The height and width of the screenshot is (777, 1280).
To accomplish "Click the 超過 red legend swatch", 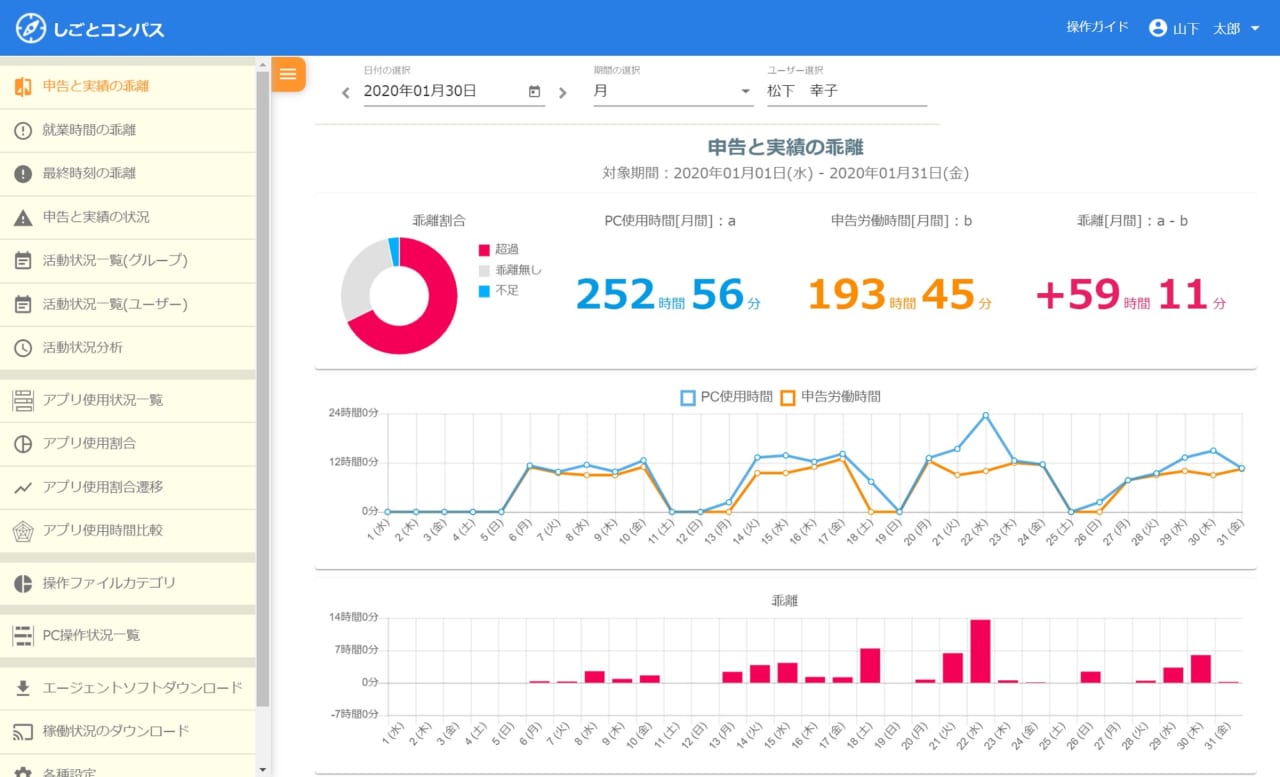I will pyautogui.click(x=484, y=249).
